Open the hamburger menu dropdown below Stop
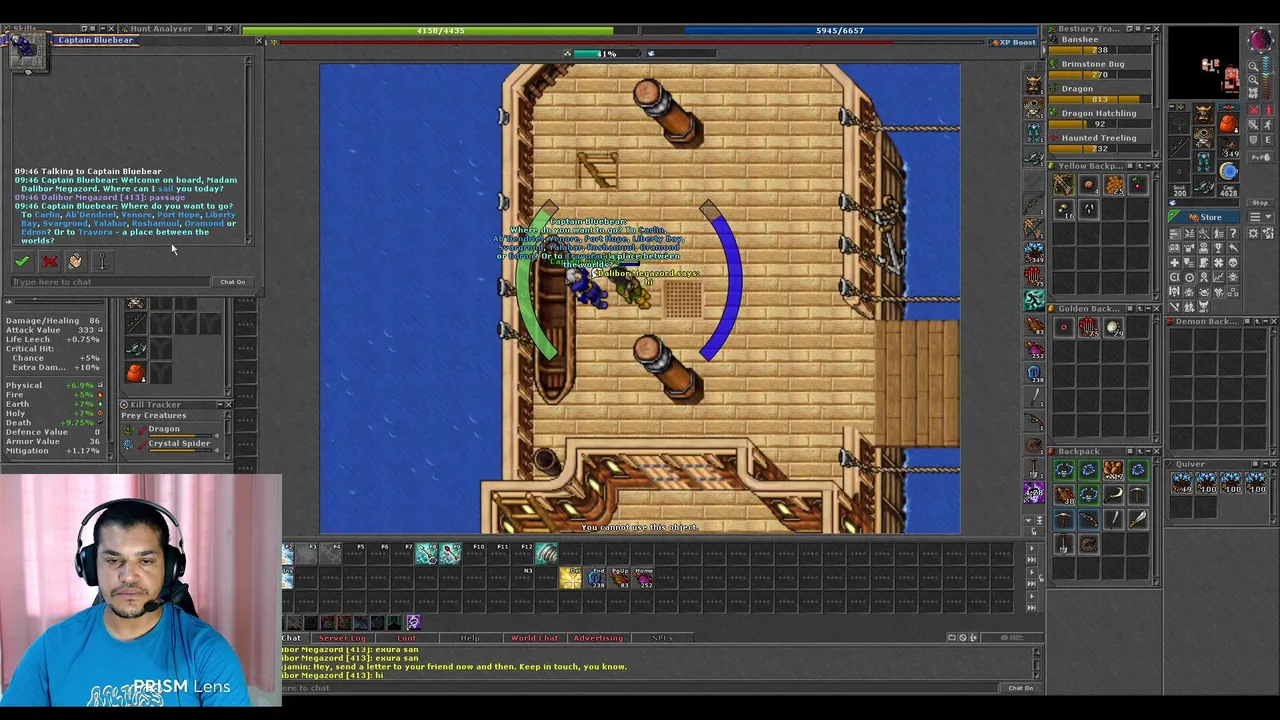The width and height of the screenshot is (1280, 720). 1261,217
